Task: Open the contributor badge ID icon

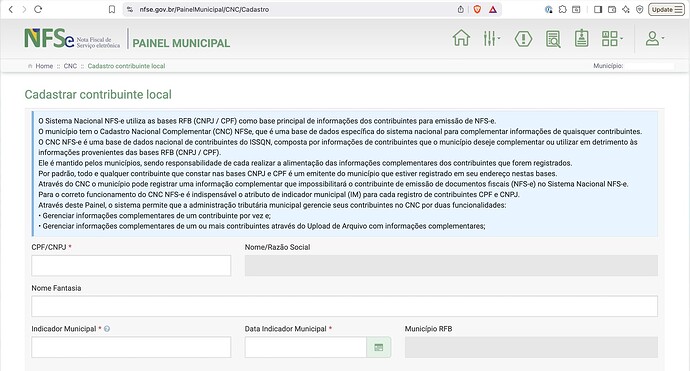Action: [582, 38]
